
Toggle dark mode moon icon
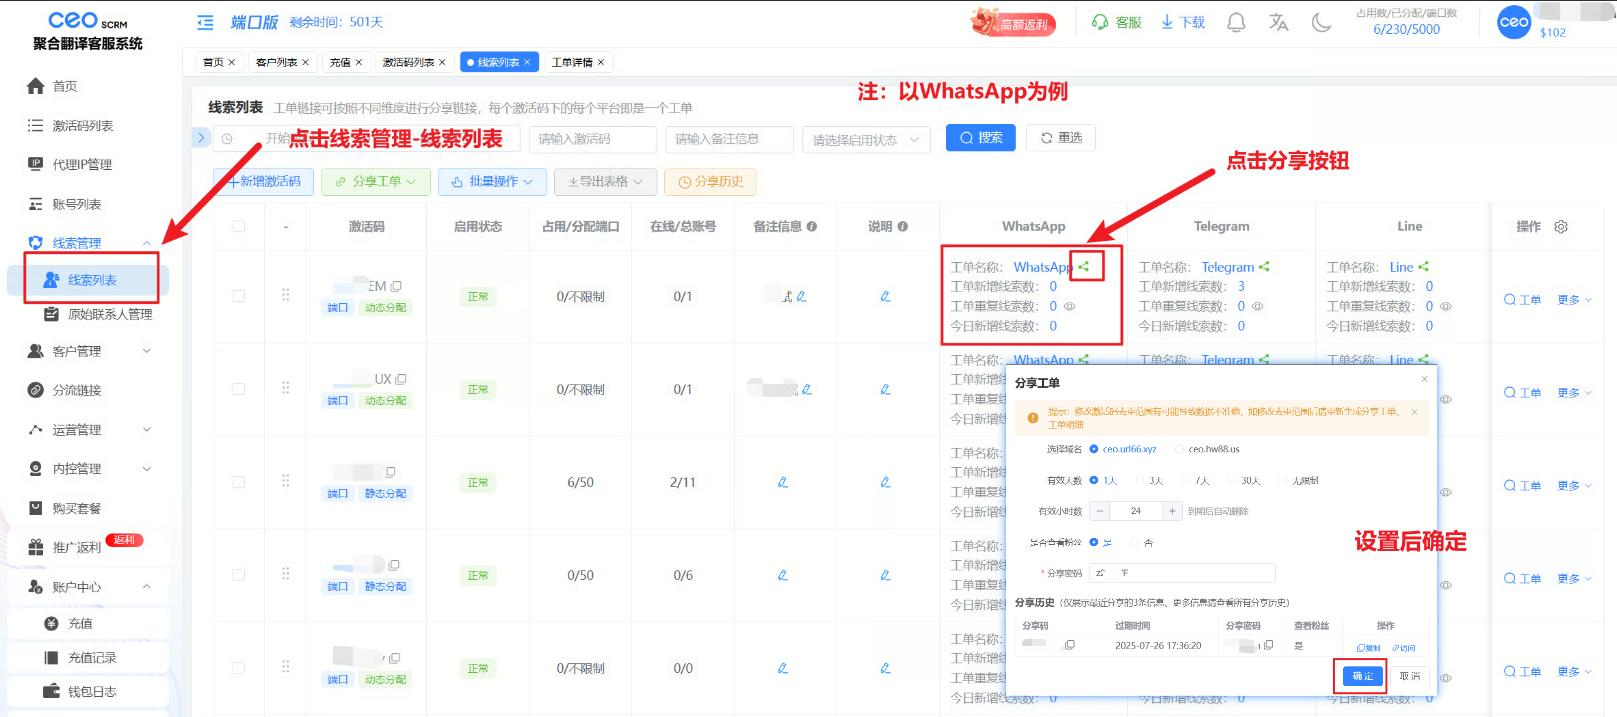[x=1321, y=22]
